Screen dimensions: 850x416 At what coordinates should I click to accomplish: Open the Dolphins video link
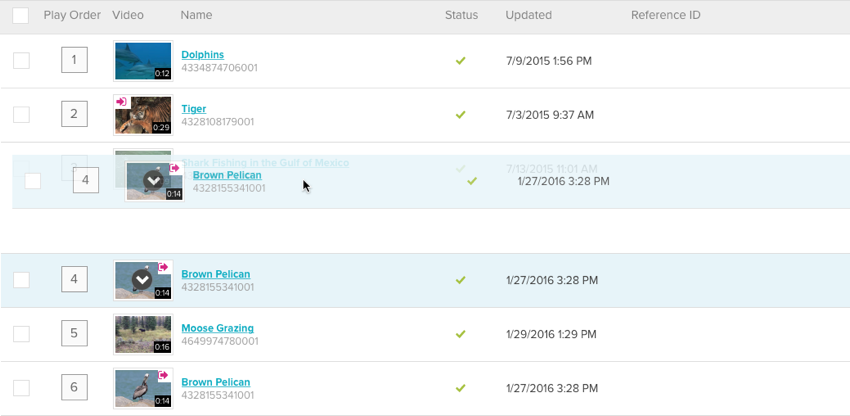203,55
